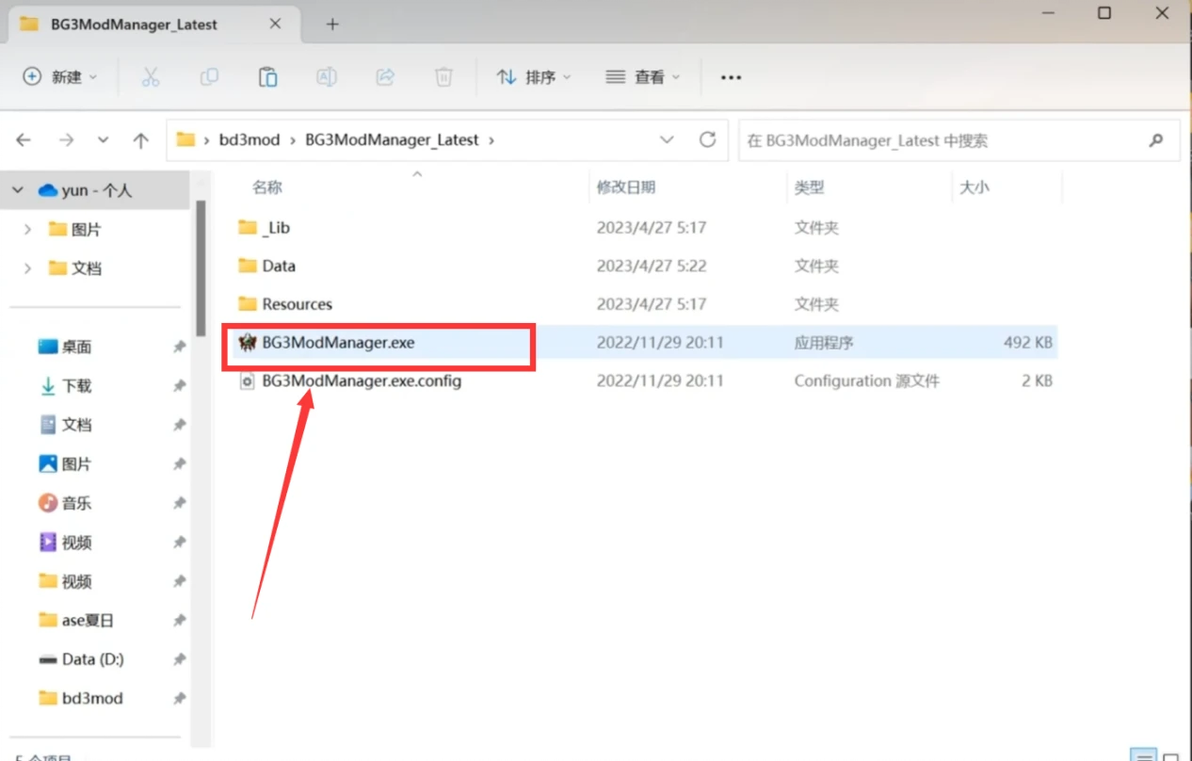Click the breadcrumb folder icon

pos(185,140)
